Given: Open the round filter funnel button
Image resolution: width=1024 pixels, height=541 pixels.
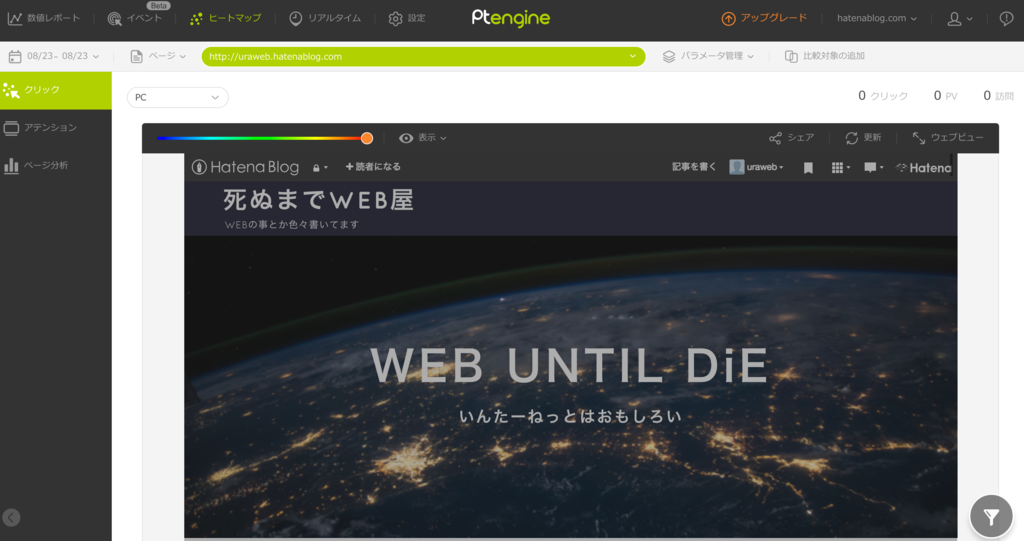Looking at the screenshot, I should coord(991,517).
